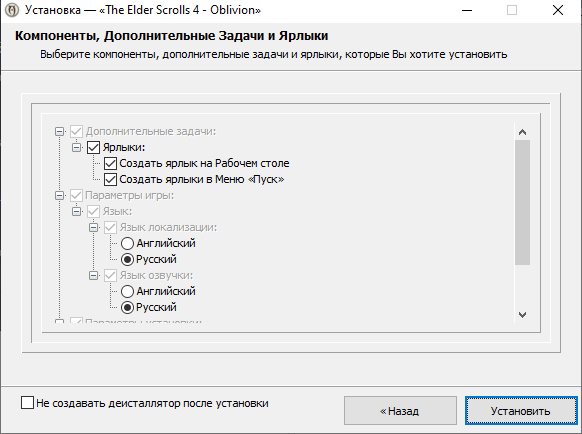Screen dimensions: 582x434
Task: Select Английский under Язык локализации
Action: click(x=127, y=244)
